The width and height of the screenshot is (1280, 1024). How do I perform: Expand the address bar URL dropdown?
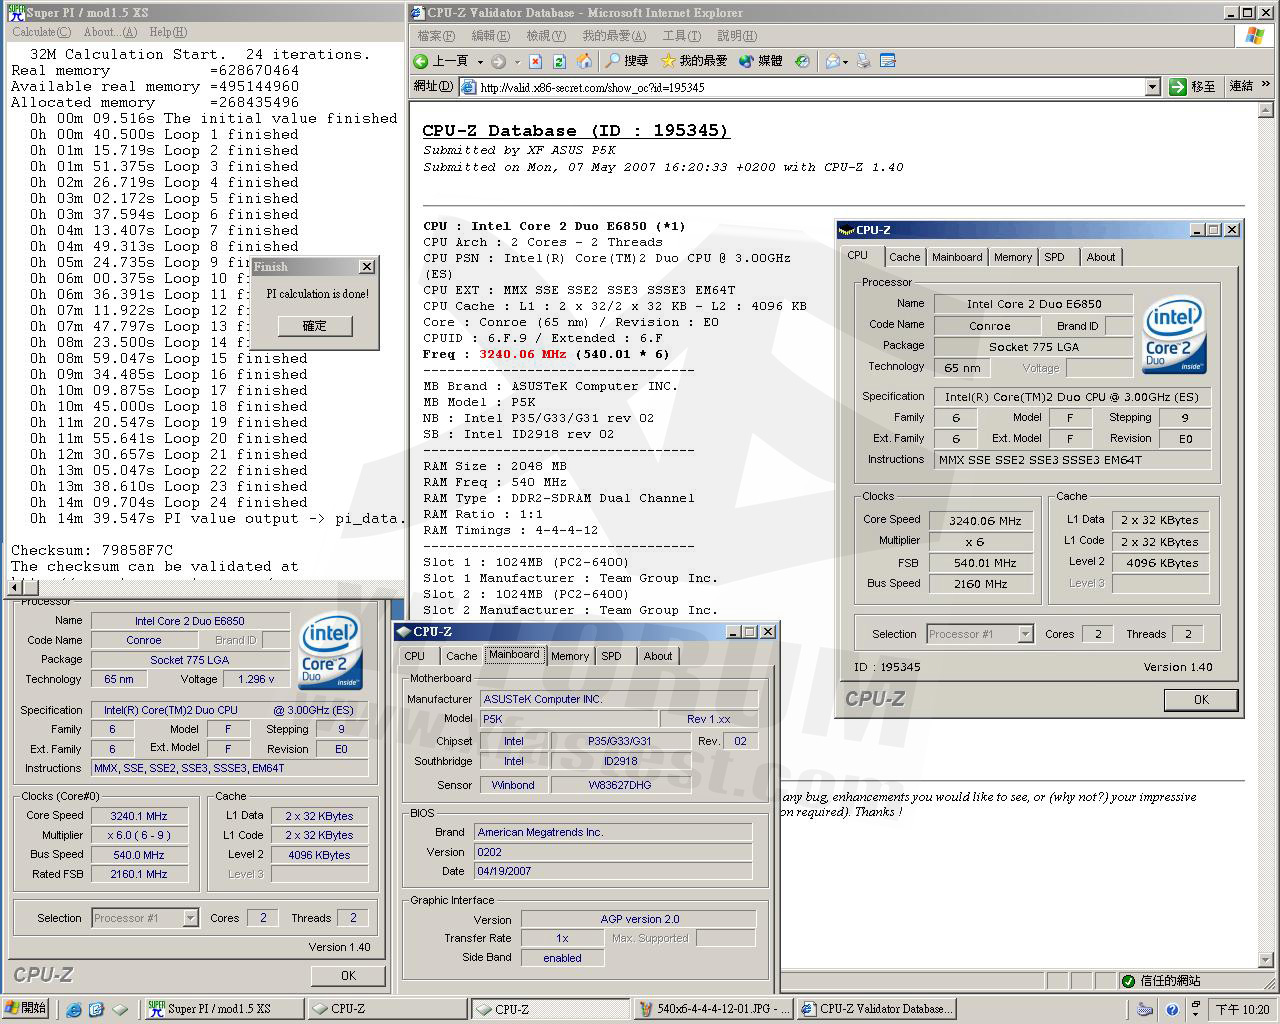pos(1152,87)
